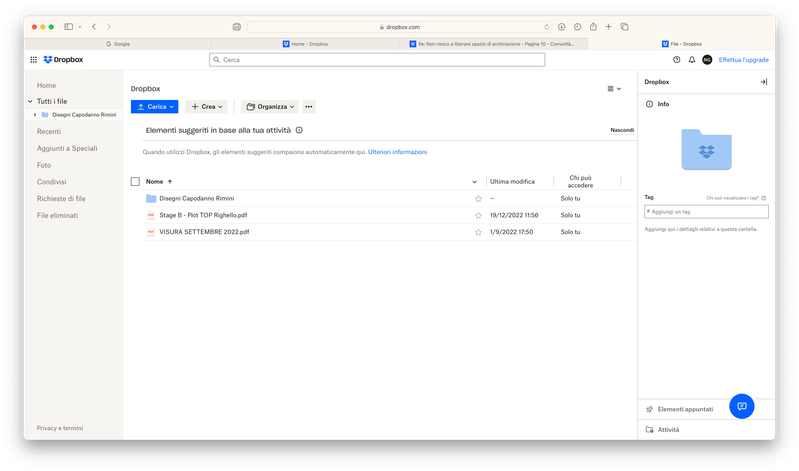Show Safari tab overview icon
Viewport: 799px width, 471px height.
[x=624, y=27]
